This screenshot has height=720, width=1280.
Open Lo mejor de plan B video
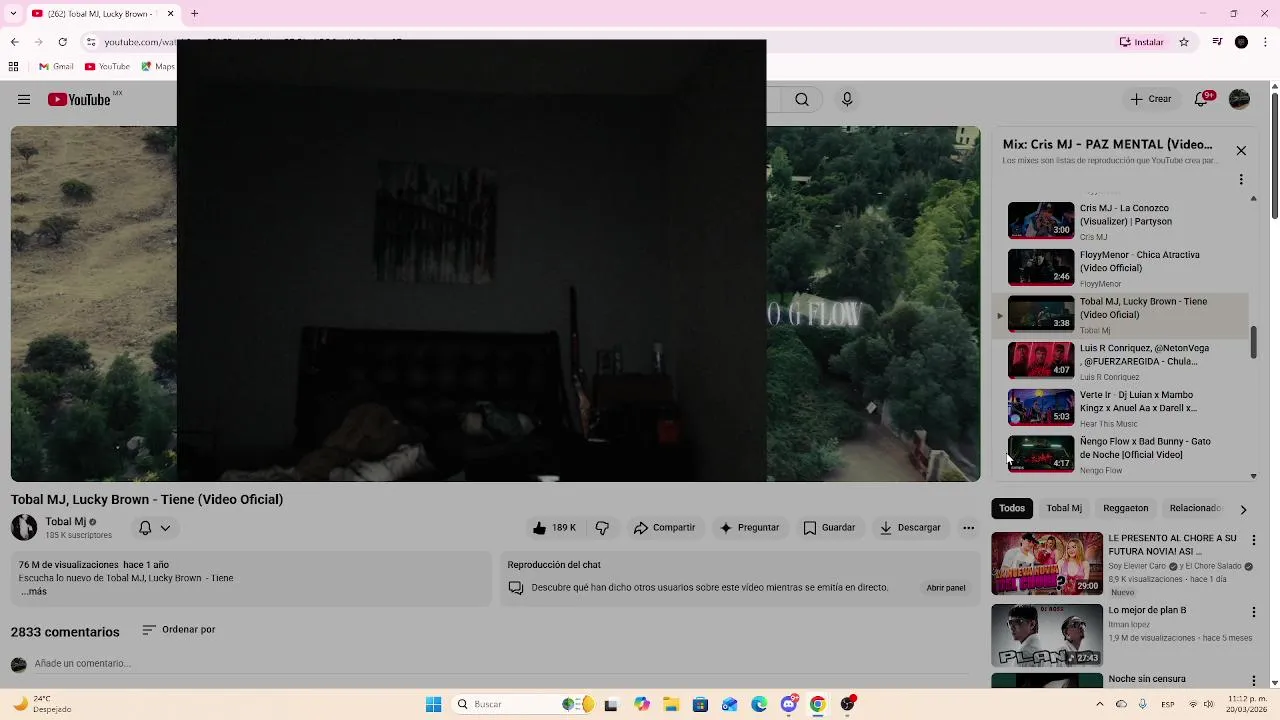point(1047,636)
